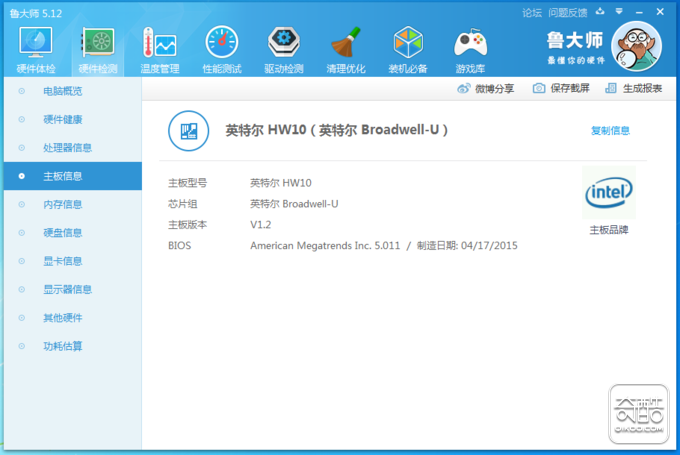Click the motherboard icon beside 英特尔 HW10

189,131
